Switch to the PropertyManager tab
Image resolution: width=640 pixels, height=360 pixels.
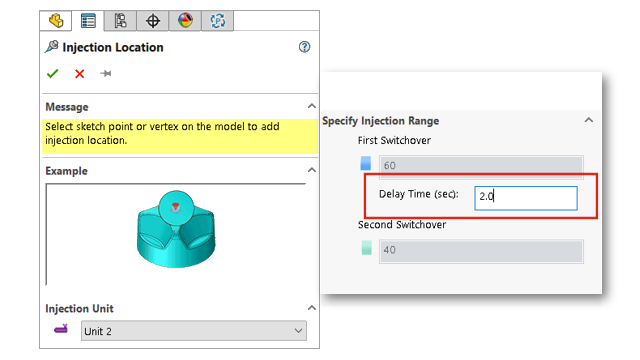pos(88,21)
